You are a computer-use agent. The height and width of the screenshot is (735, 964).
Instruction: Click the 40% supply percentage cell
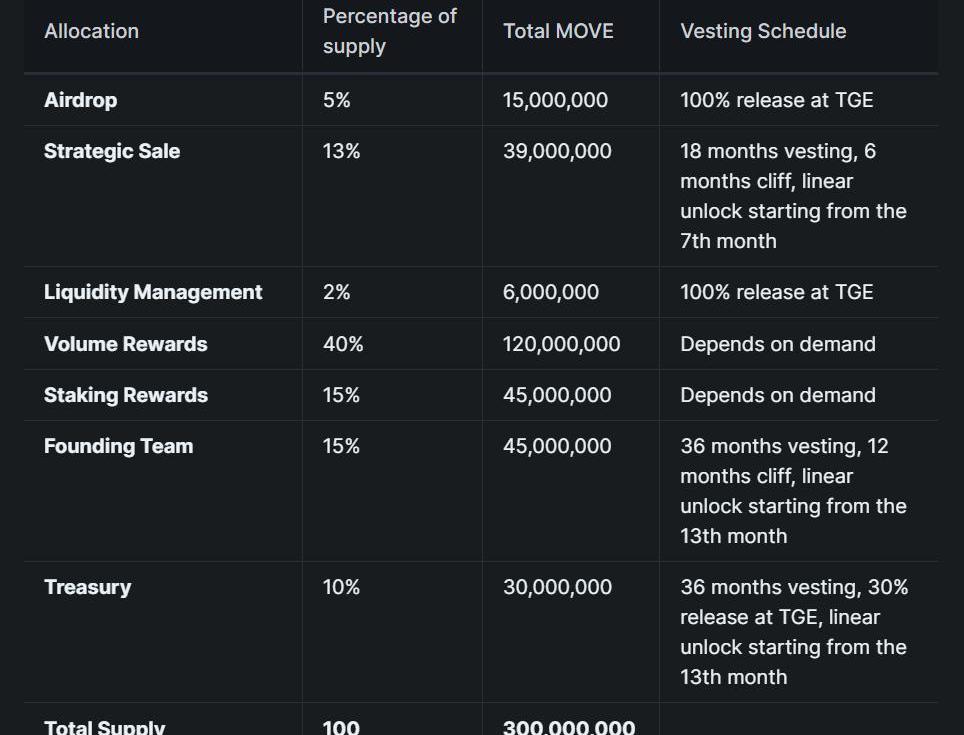[x=343, y=344]
